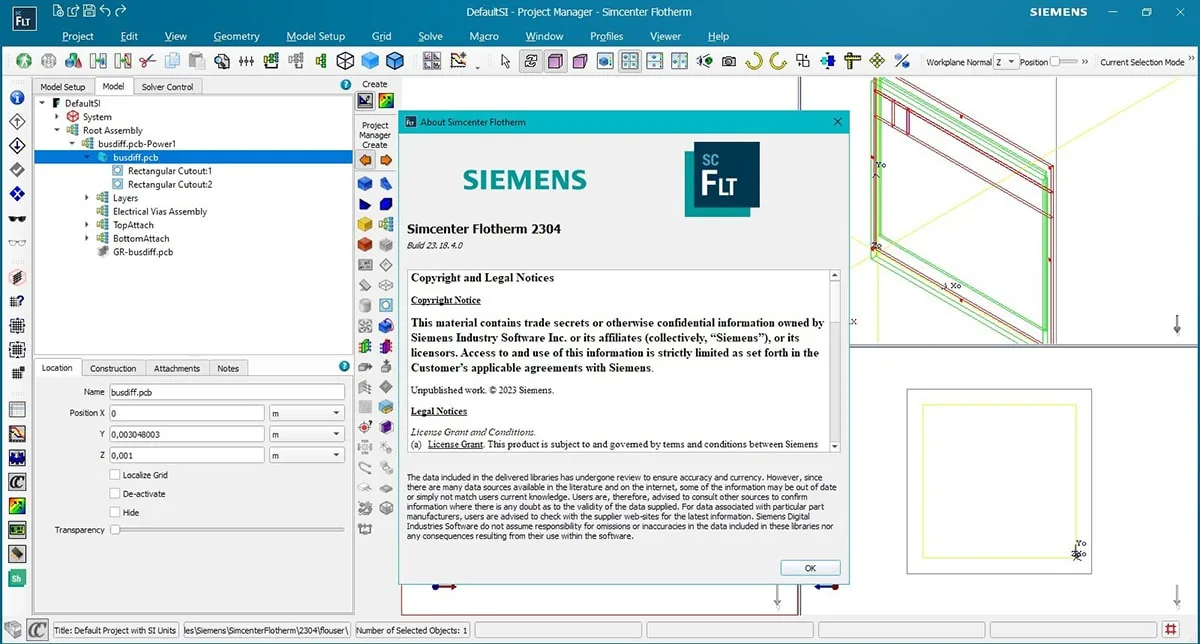1200x644 pixels.
Task: Open the Position X unit dropdown
Action: 306,413
